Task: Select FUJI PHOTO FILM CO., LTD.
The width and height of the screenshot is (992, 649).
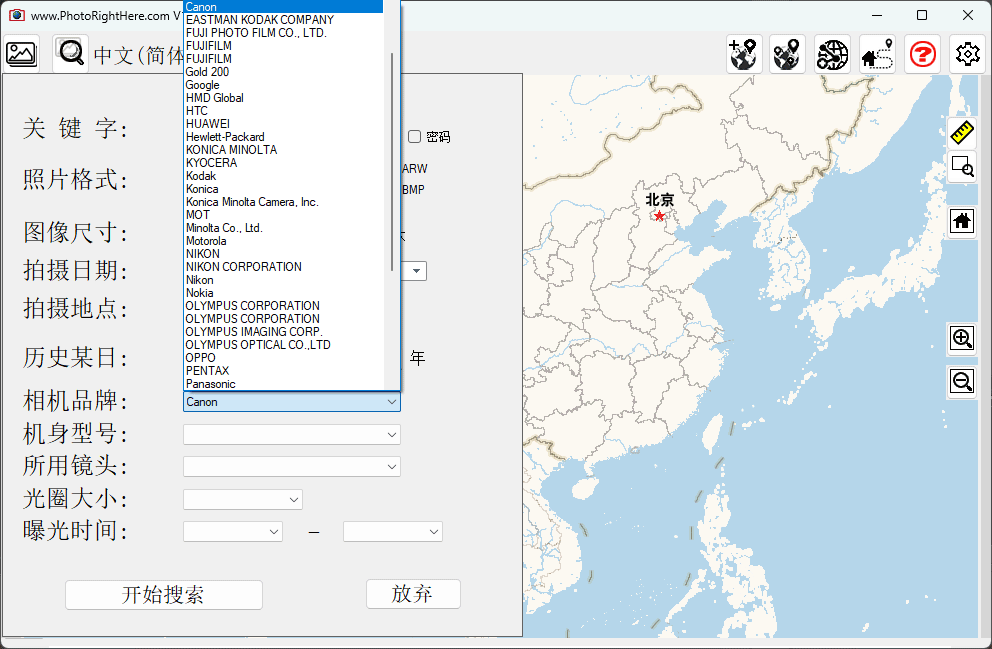Action: pyautogui.click(x=283, y=33)
